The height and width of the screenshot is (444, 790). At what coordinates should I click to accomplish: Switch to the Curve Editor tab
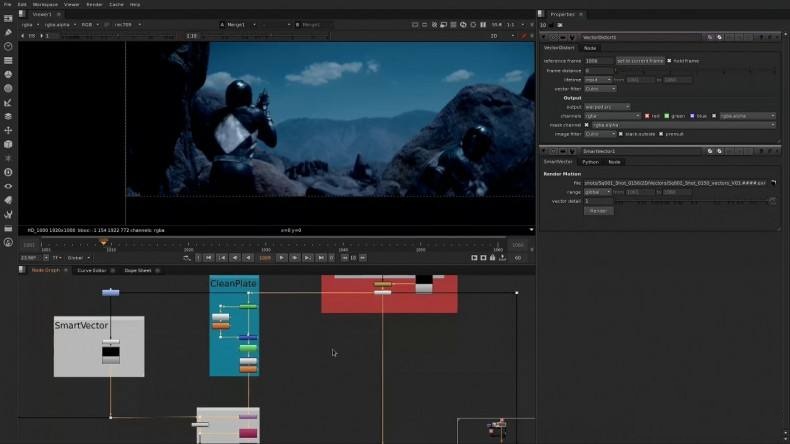coord(91,270)
